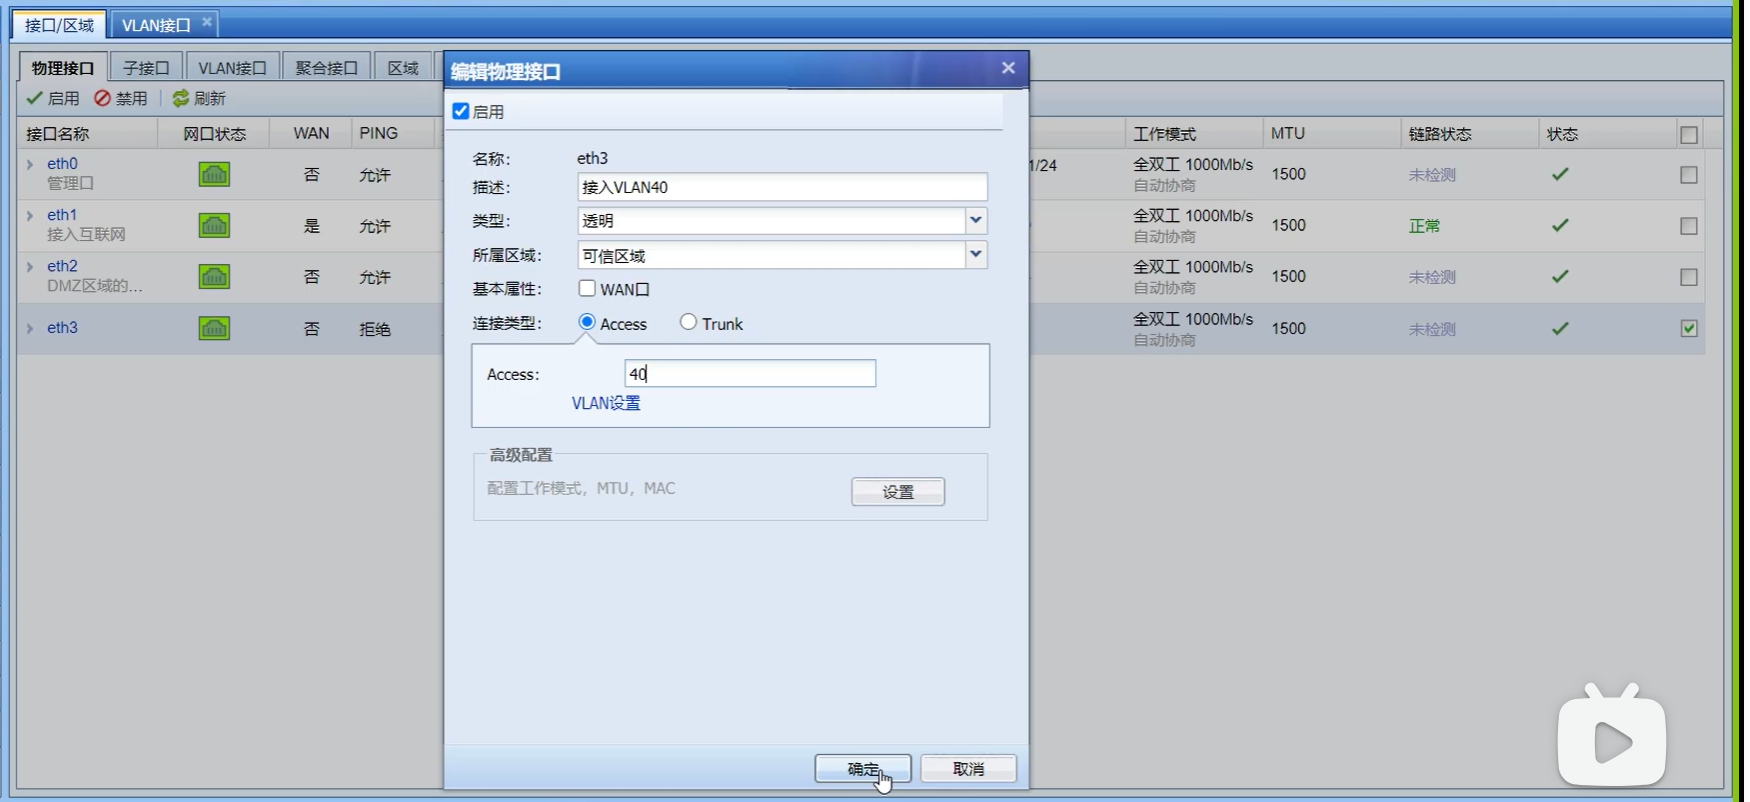The height and width of the screenshot is (802, 1750).
Task: Toggle the eth3 row checkbox
Action: (1689, 328)
